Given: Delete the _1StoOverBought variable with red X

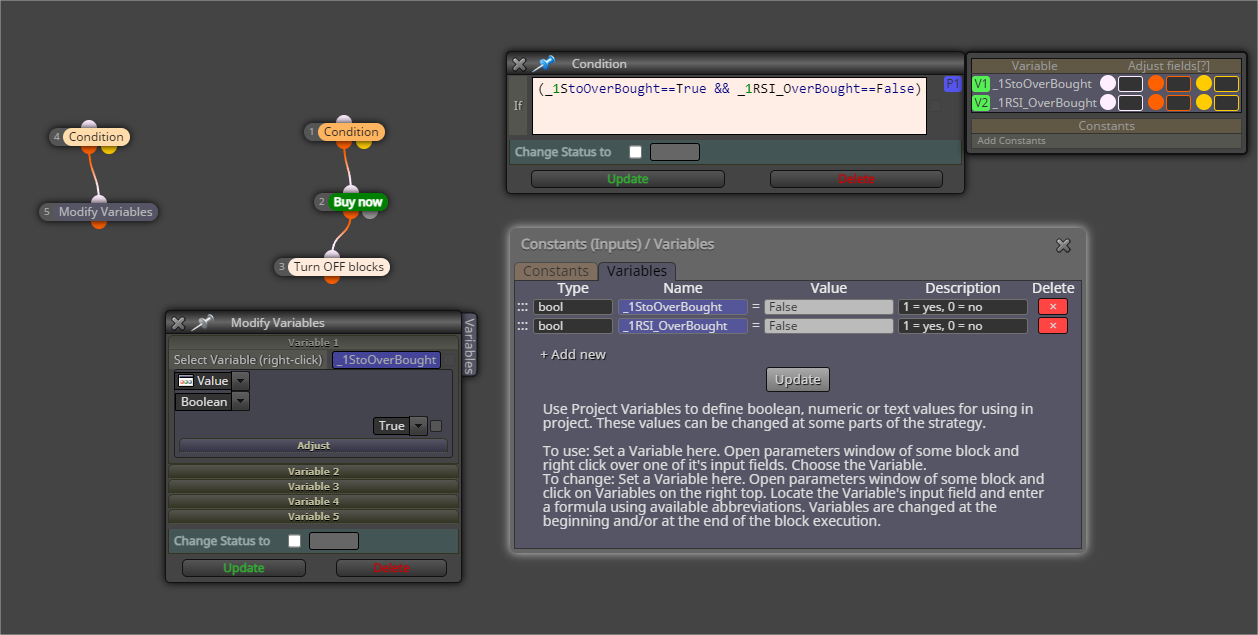Looking at the screenshot, I should click(1052, 307).
